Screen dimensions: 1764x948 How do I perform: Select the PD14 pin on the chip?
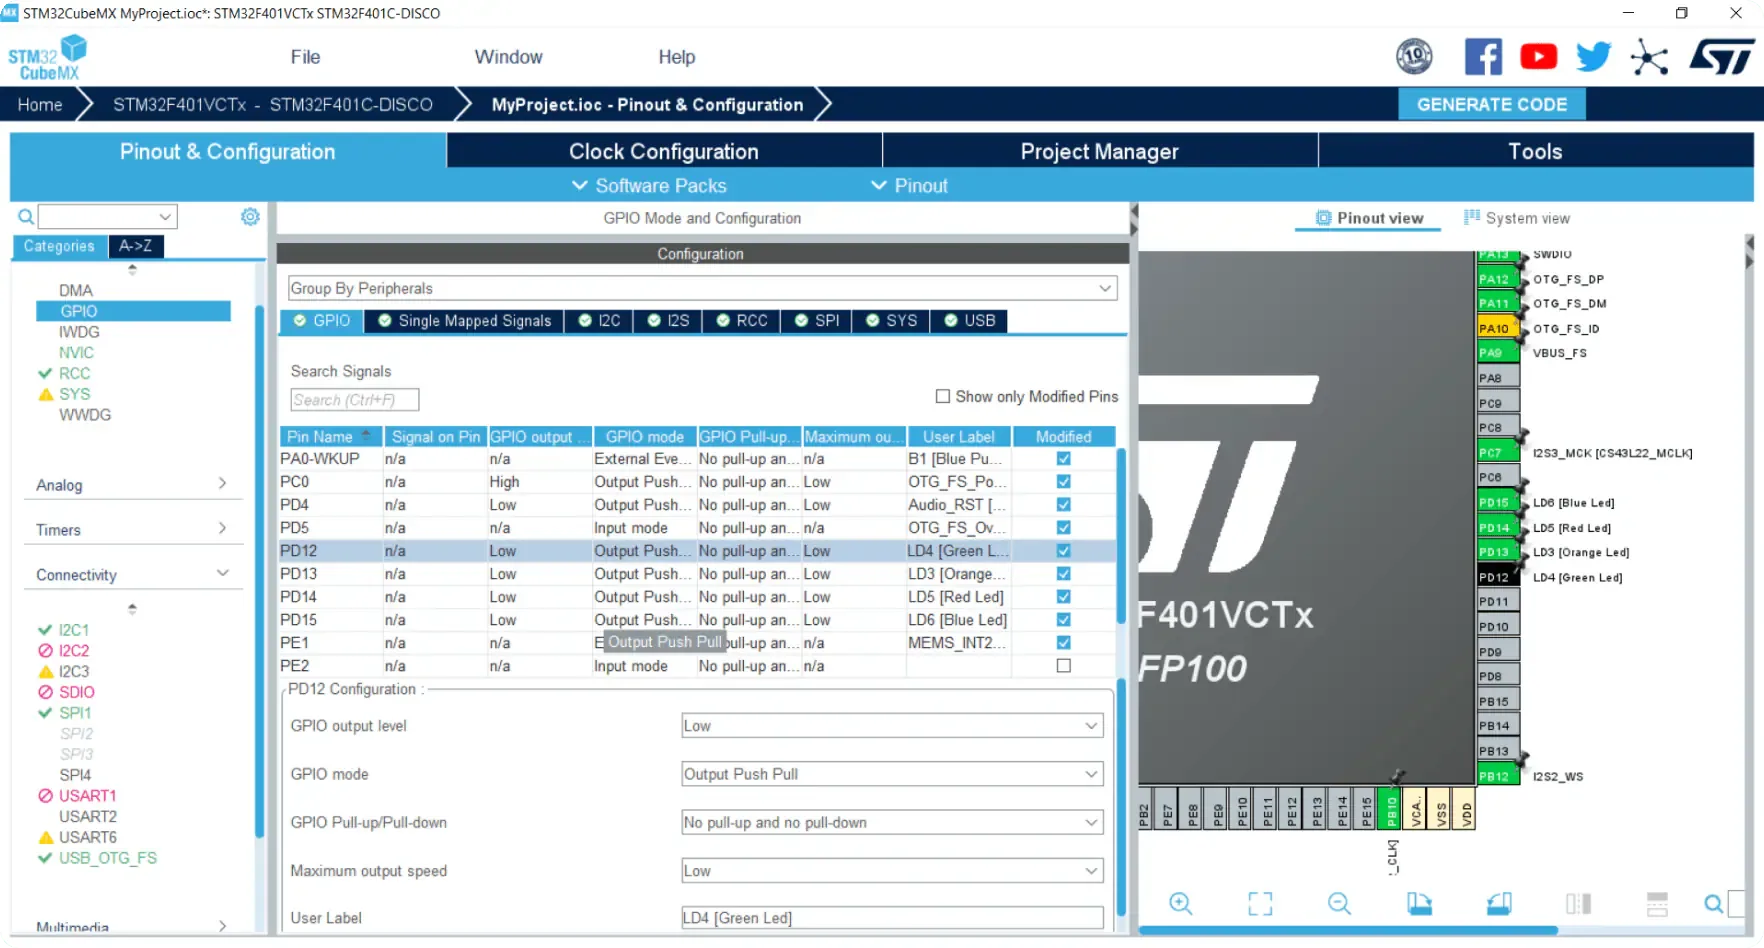[x=1497, y=528]
